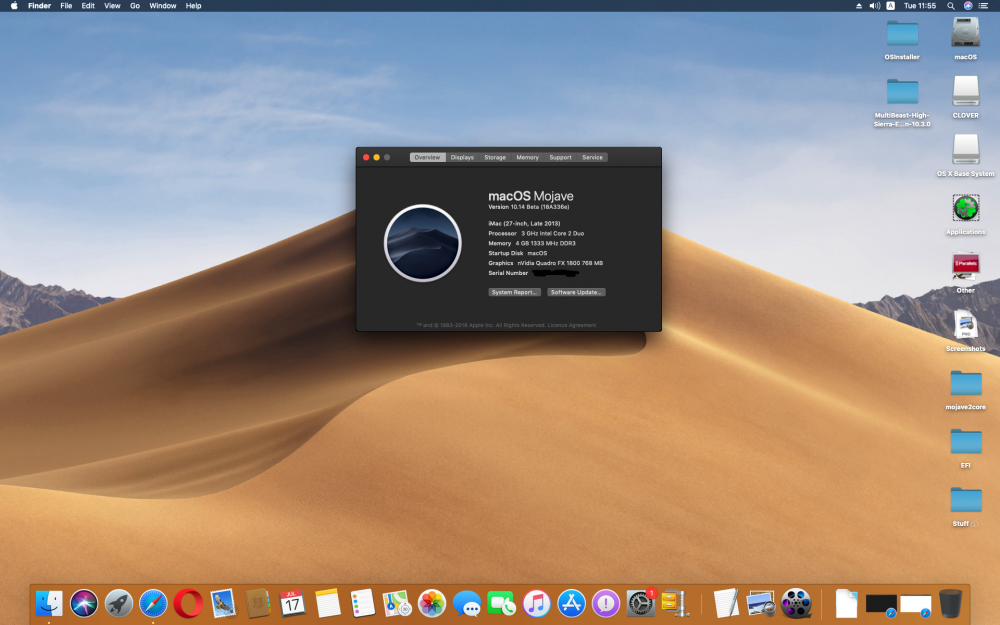Open the Licence Agreement link
This screenshot has width=1000, height=625.
coord(572,325)
